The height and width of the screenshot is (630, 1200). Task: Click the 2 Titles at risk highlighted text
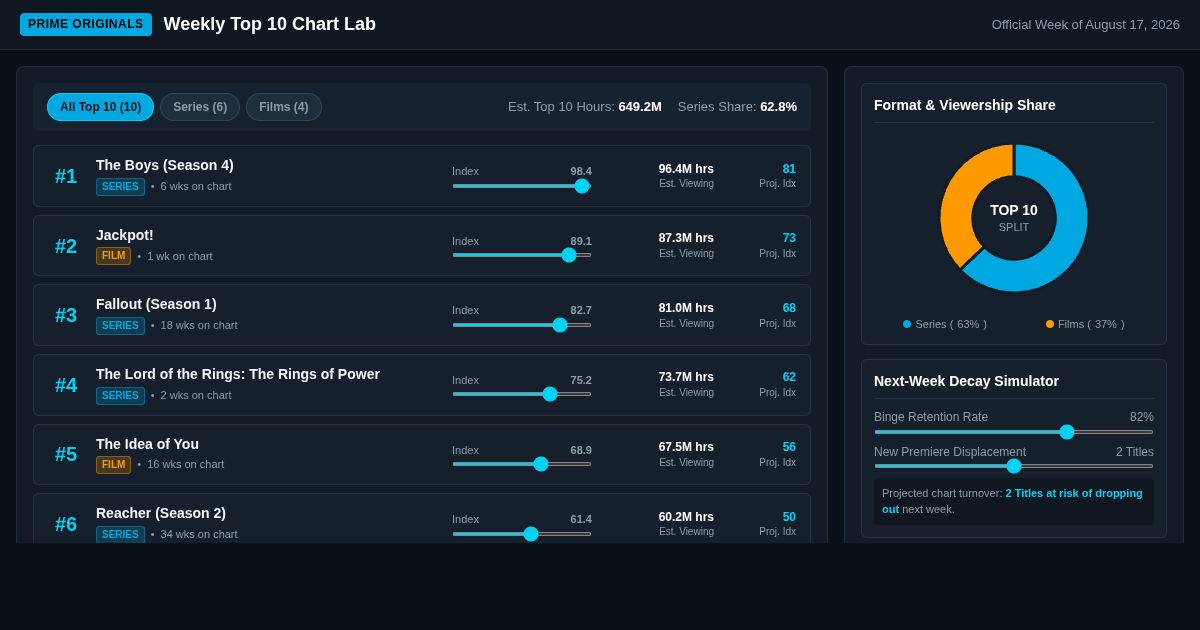click(1074, 493)
